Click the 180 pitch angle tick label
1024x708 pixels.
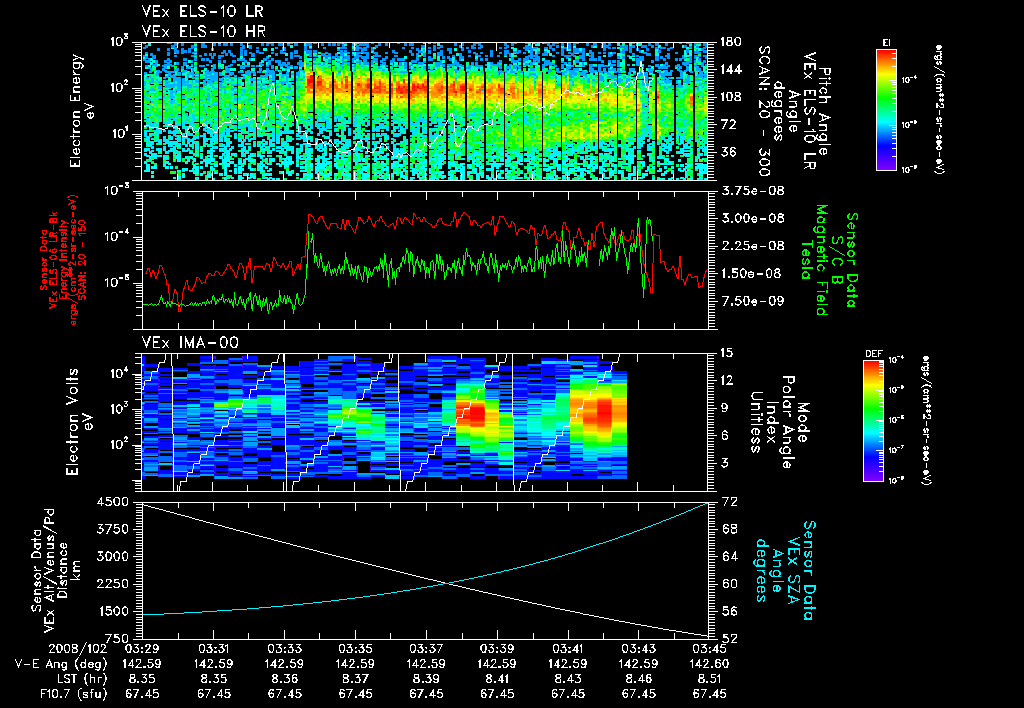[730, 42]
